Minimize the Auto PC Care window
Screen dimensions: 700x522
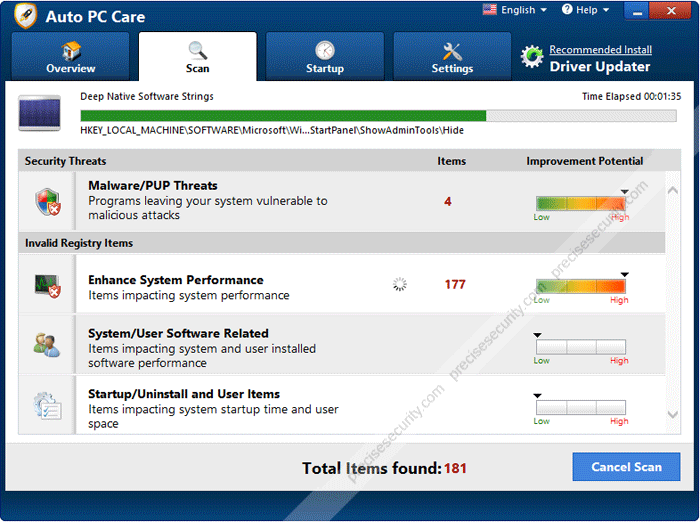[x=637, y=11]
